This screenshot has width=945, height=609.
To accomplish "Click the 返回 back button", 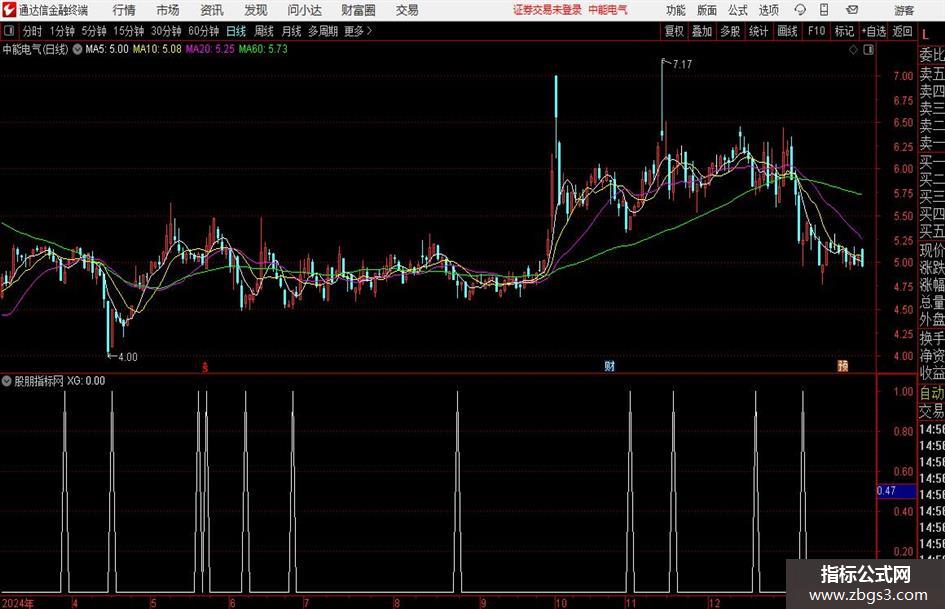I will pos(902,31).
